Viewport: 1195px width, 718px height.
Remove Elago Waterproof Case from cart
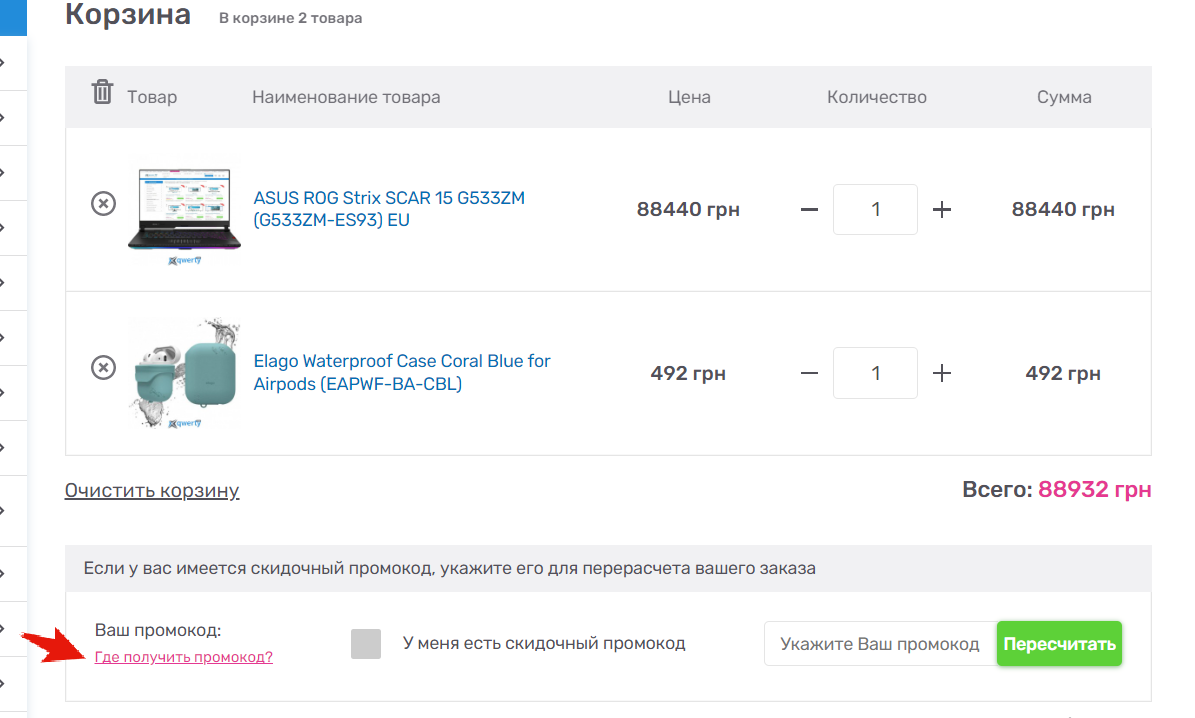[103, 368]
